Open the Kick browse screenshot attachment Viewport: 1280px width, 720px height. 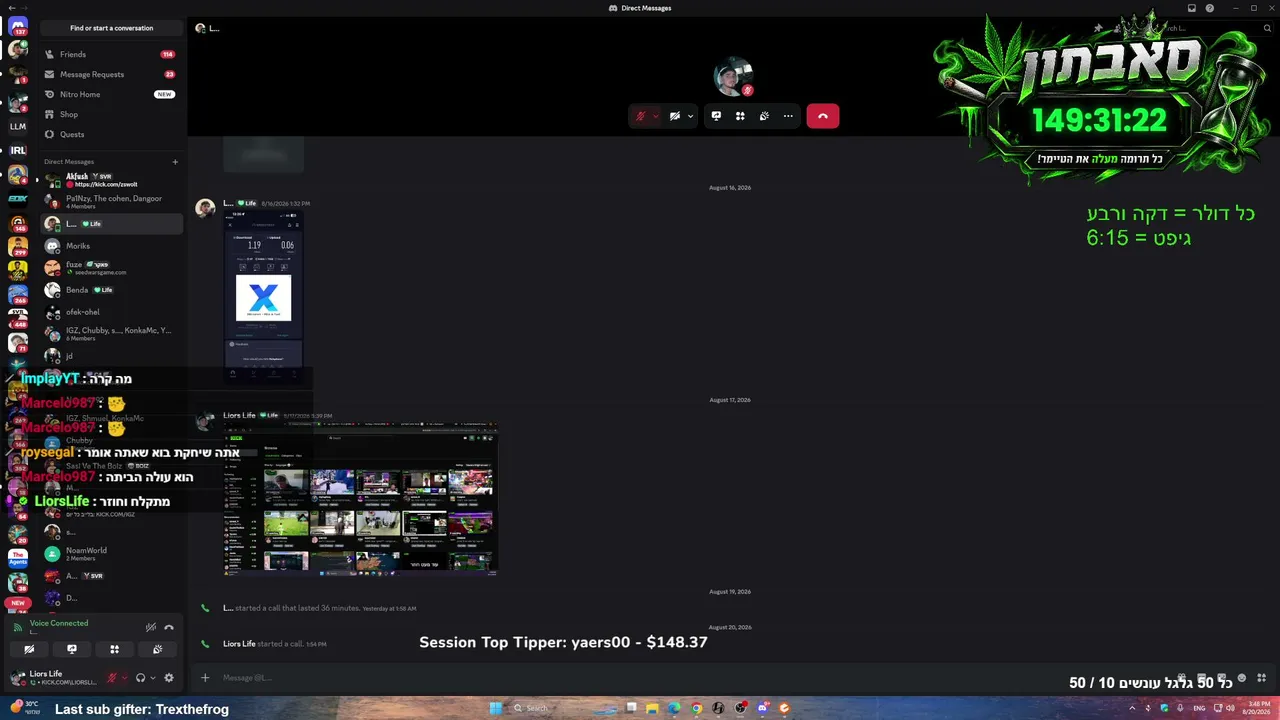click(x=361, y=500)
